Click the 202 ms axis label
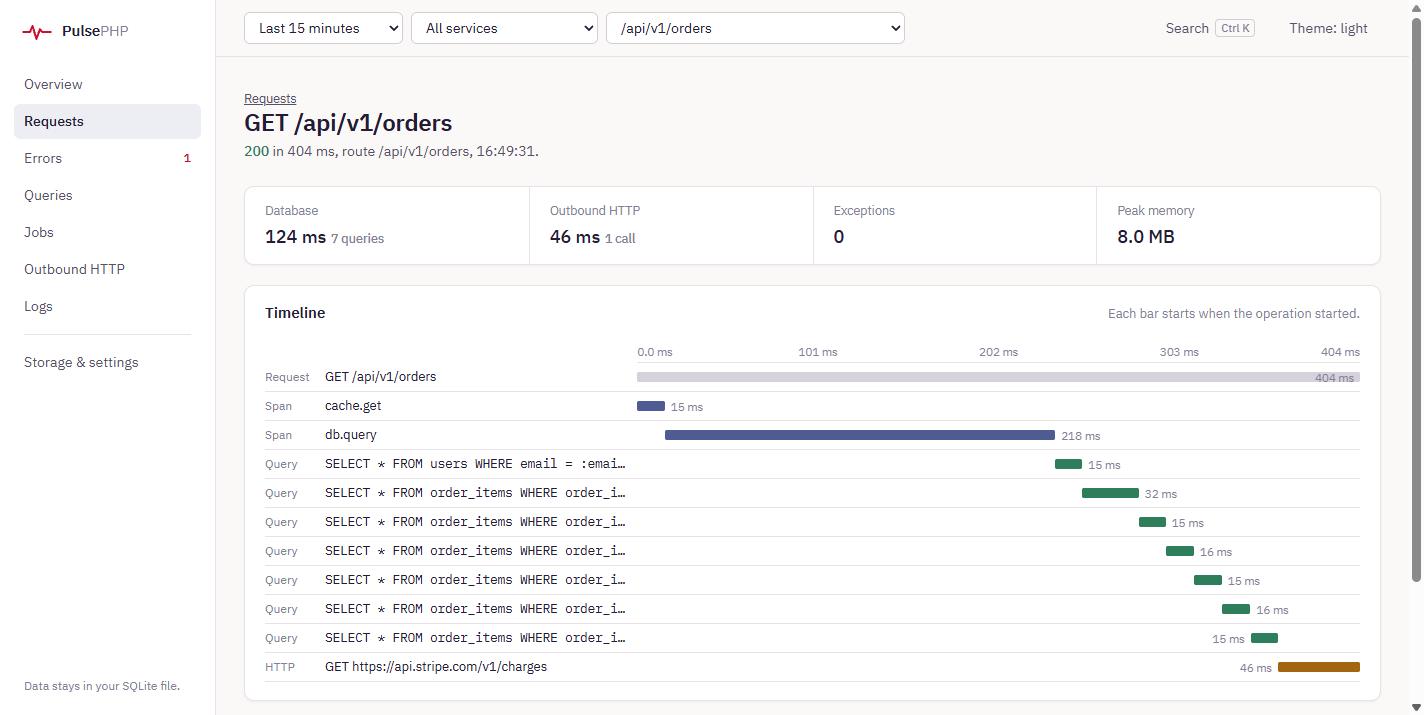 coord(998,352)
